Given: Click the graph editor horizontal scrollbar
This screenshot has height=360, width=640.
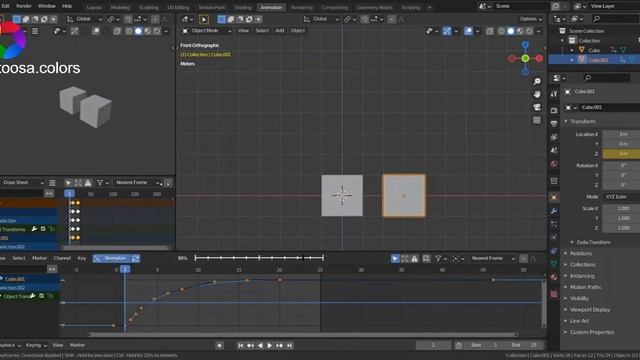Looking at the screenshot, I should tap(304, 335).
